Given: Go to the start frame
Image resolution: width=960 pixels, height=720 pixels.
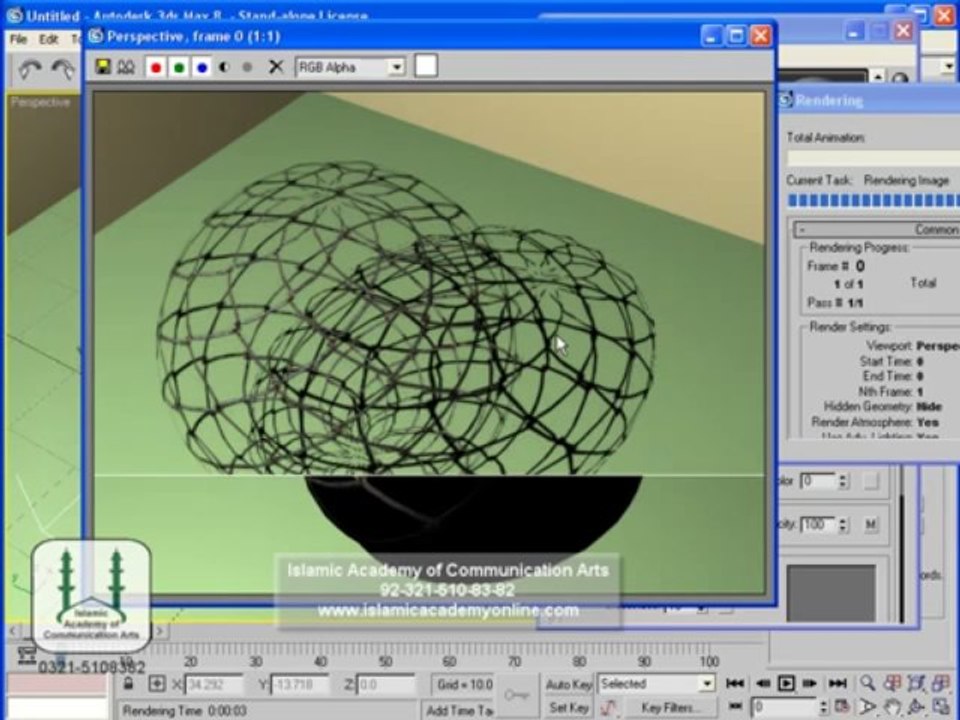Looking at the screenshot, I should [735, 683].
